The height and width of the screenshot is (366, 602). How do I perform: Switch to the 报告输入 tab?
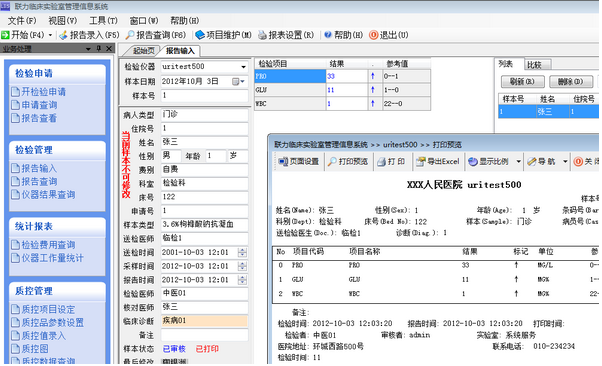[180, 51]
